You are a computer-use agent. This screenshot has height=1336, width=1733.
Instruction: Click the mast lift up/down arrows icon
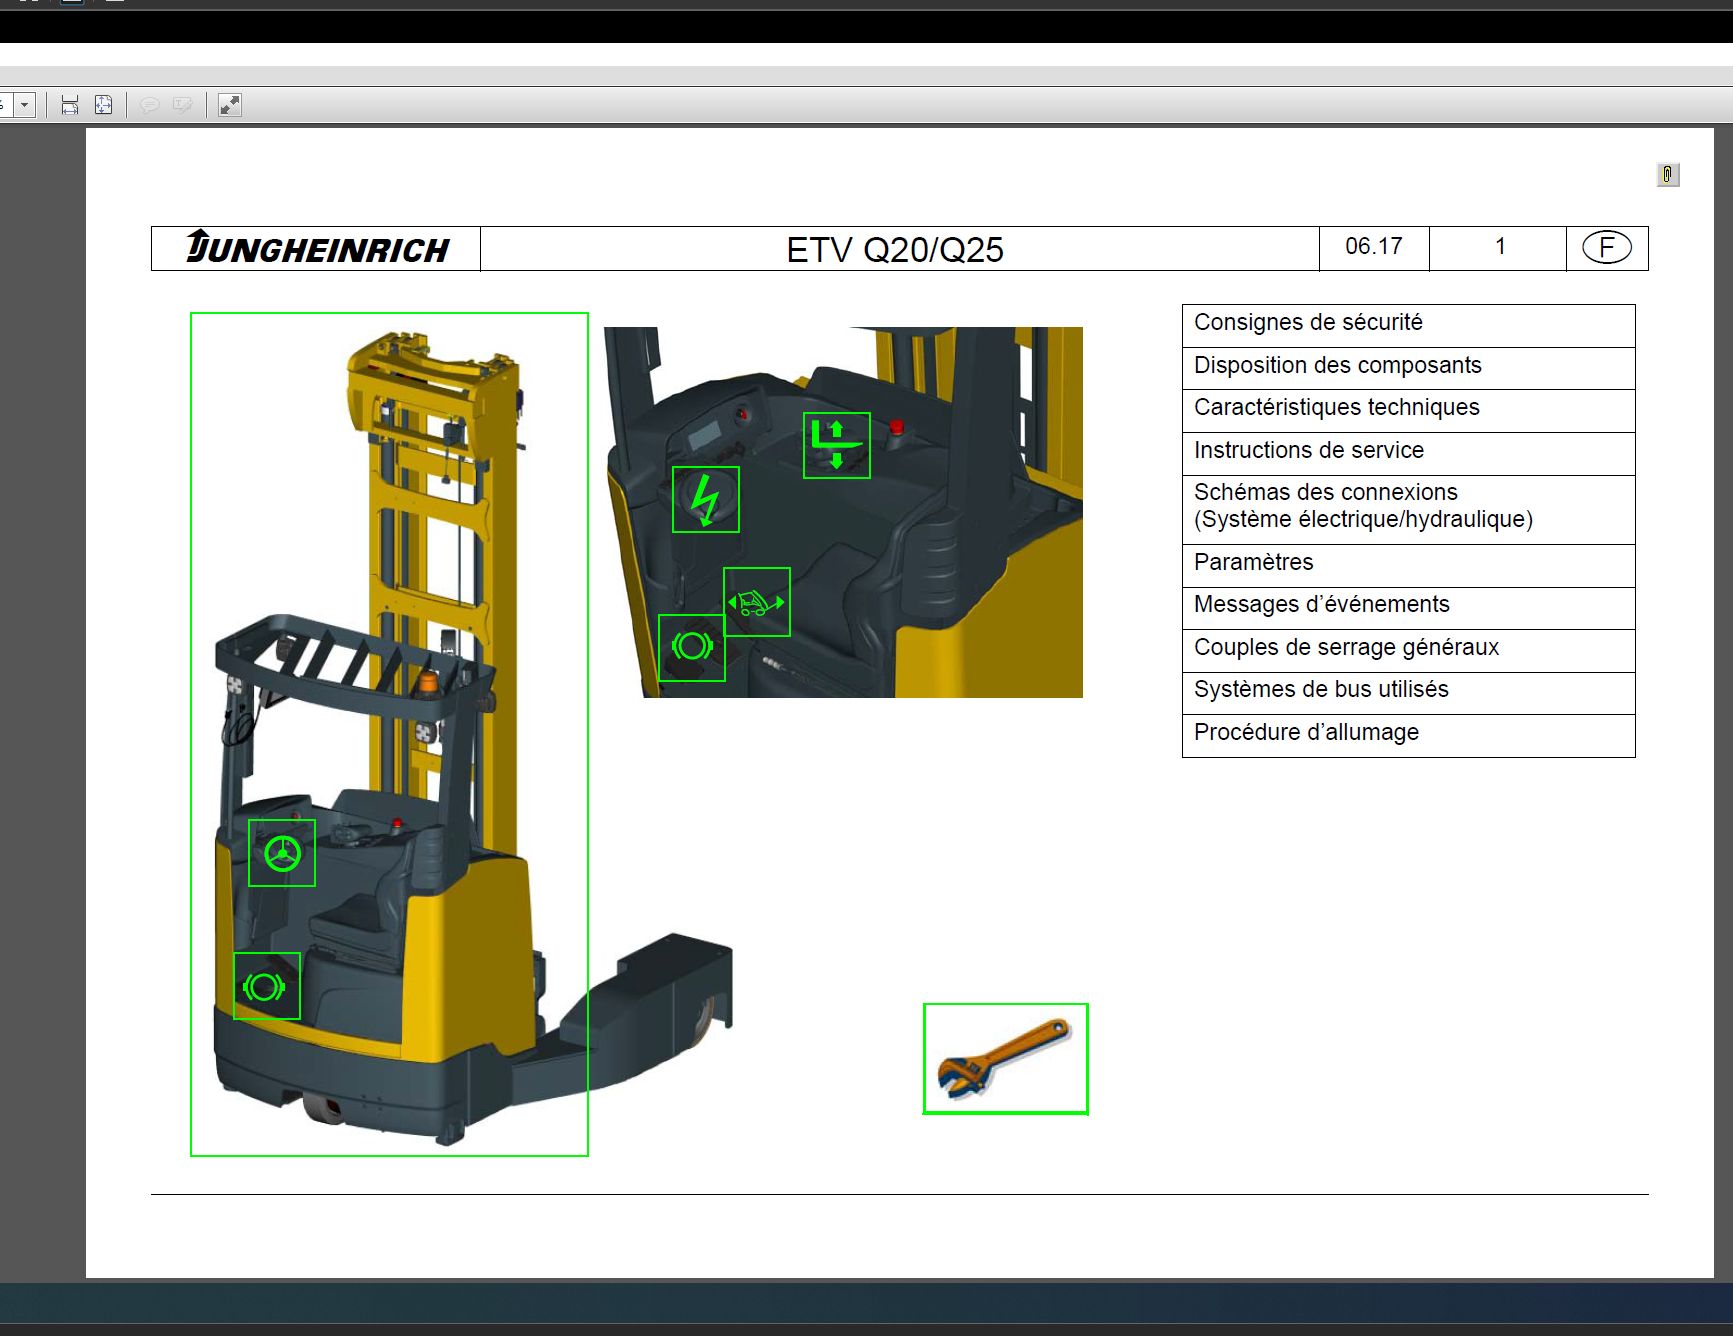836,445
